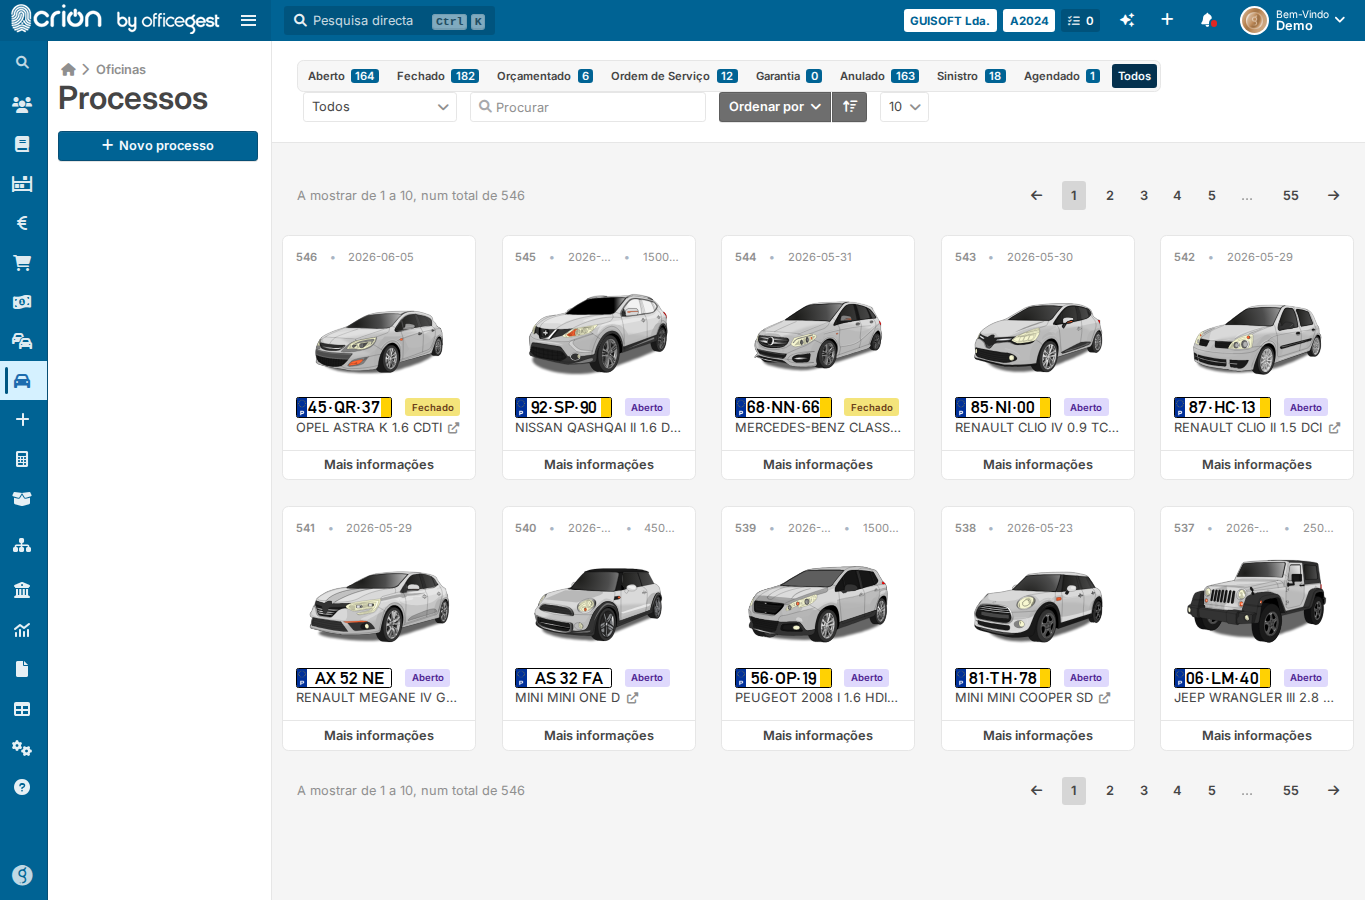
Task: Open the external link icon beside MINI ONE D
Action: coord(632,698)
